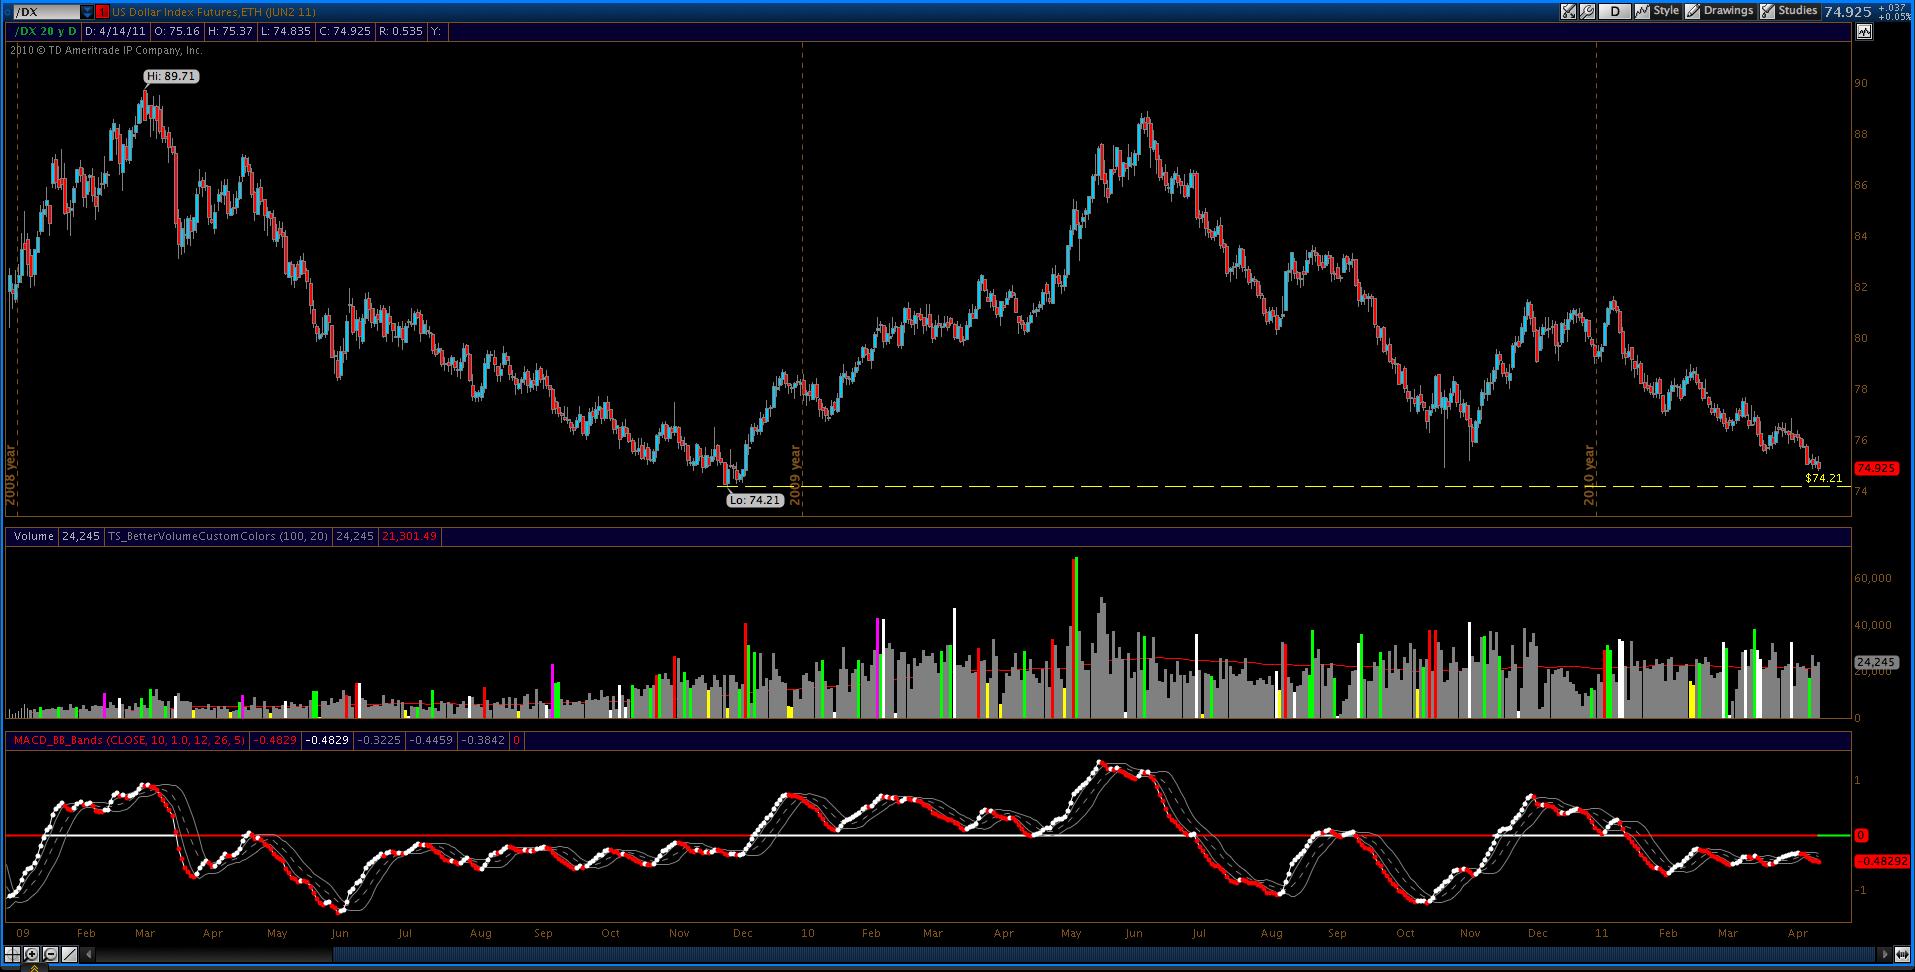Click the scrollbar left arrow

click(x=88, y=954)
